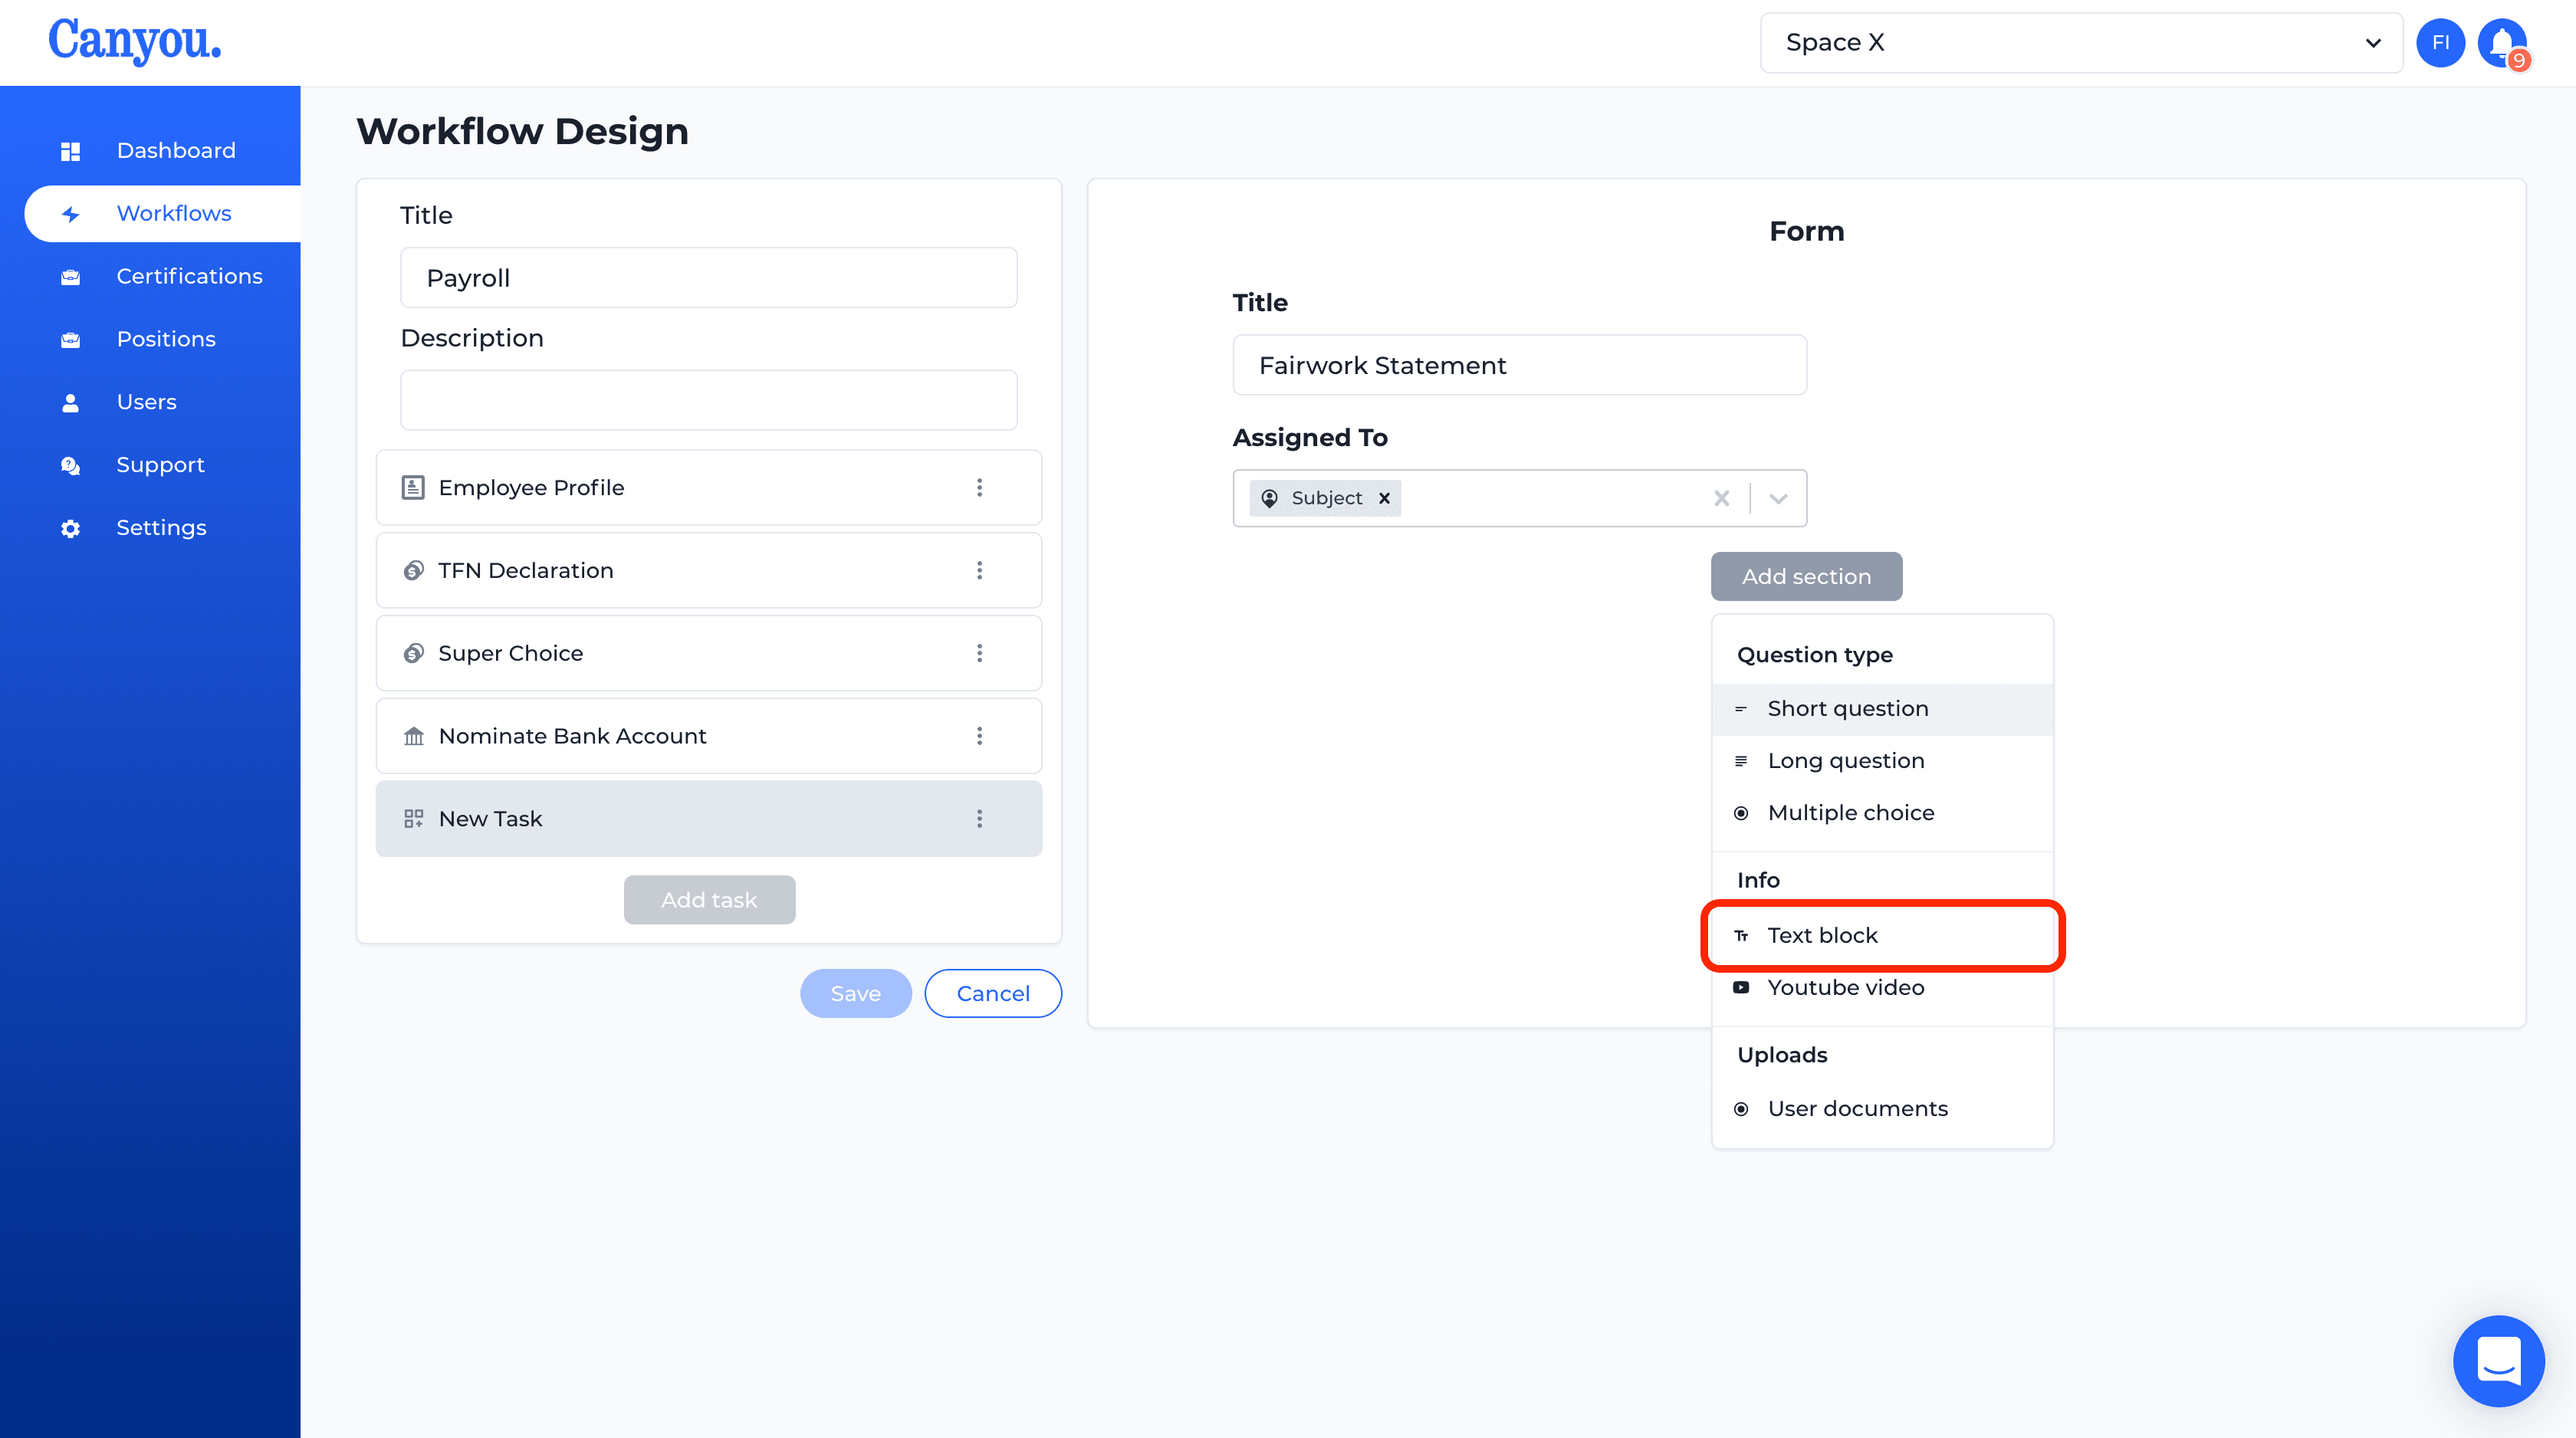Click the Employee Profile task icon

pyautogui.click(x=414, y=487)
